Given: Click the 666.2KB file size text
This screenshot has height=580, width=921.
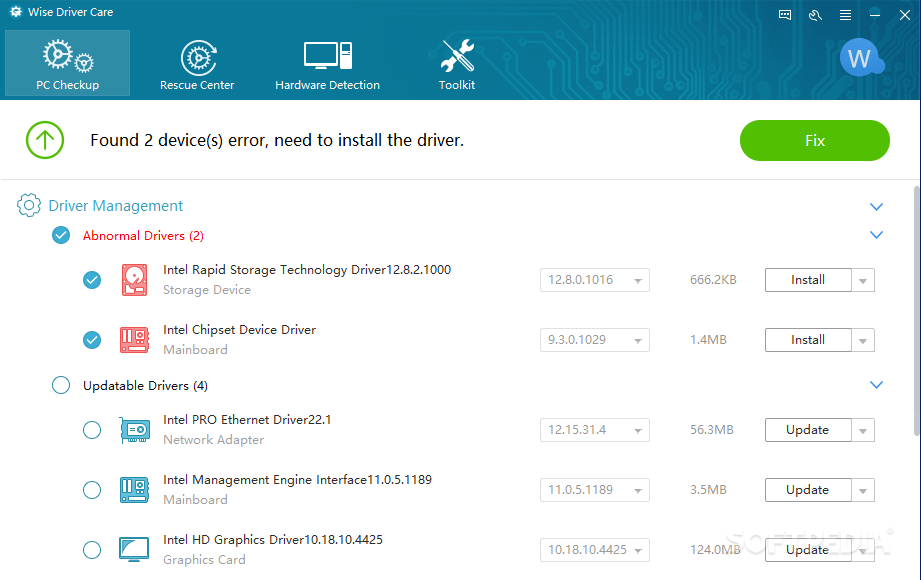Looking at the screenshot, I should (713, 280).
